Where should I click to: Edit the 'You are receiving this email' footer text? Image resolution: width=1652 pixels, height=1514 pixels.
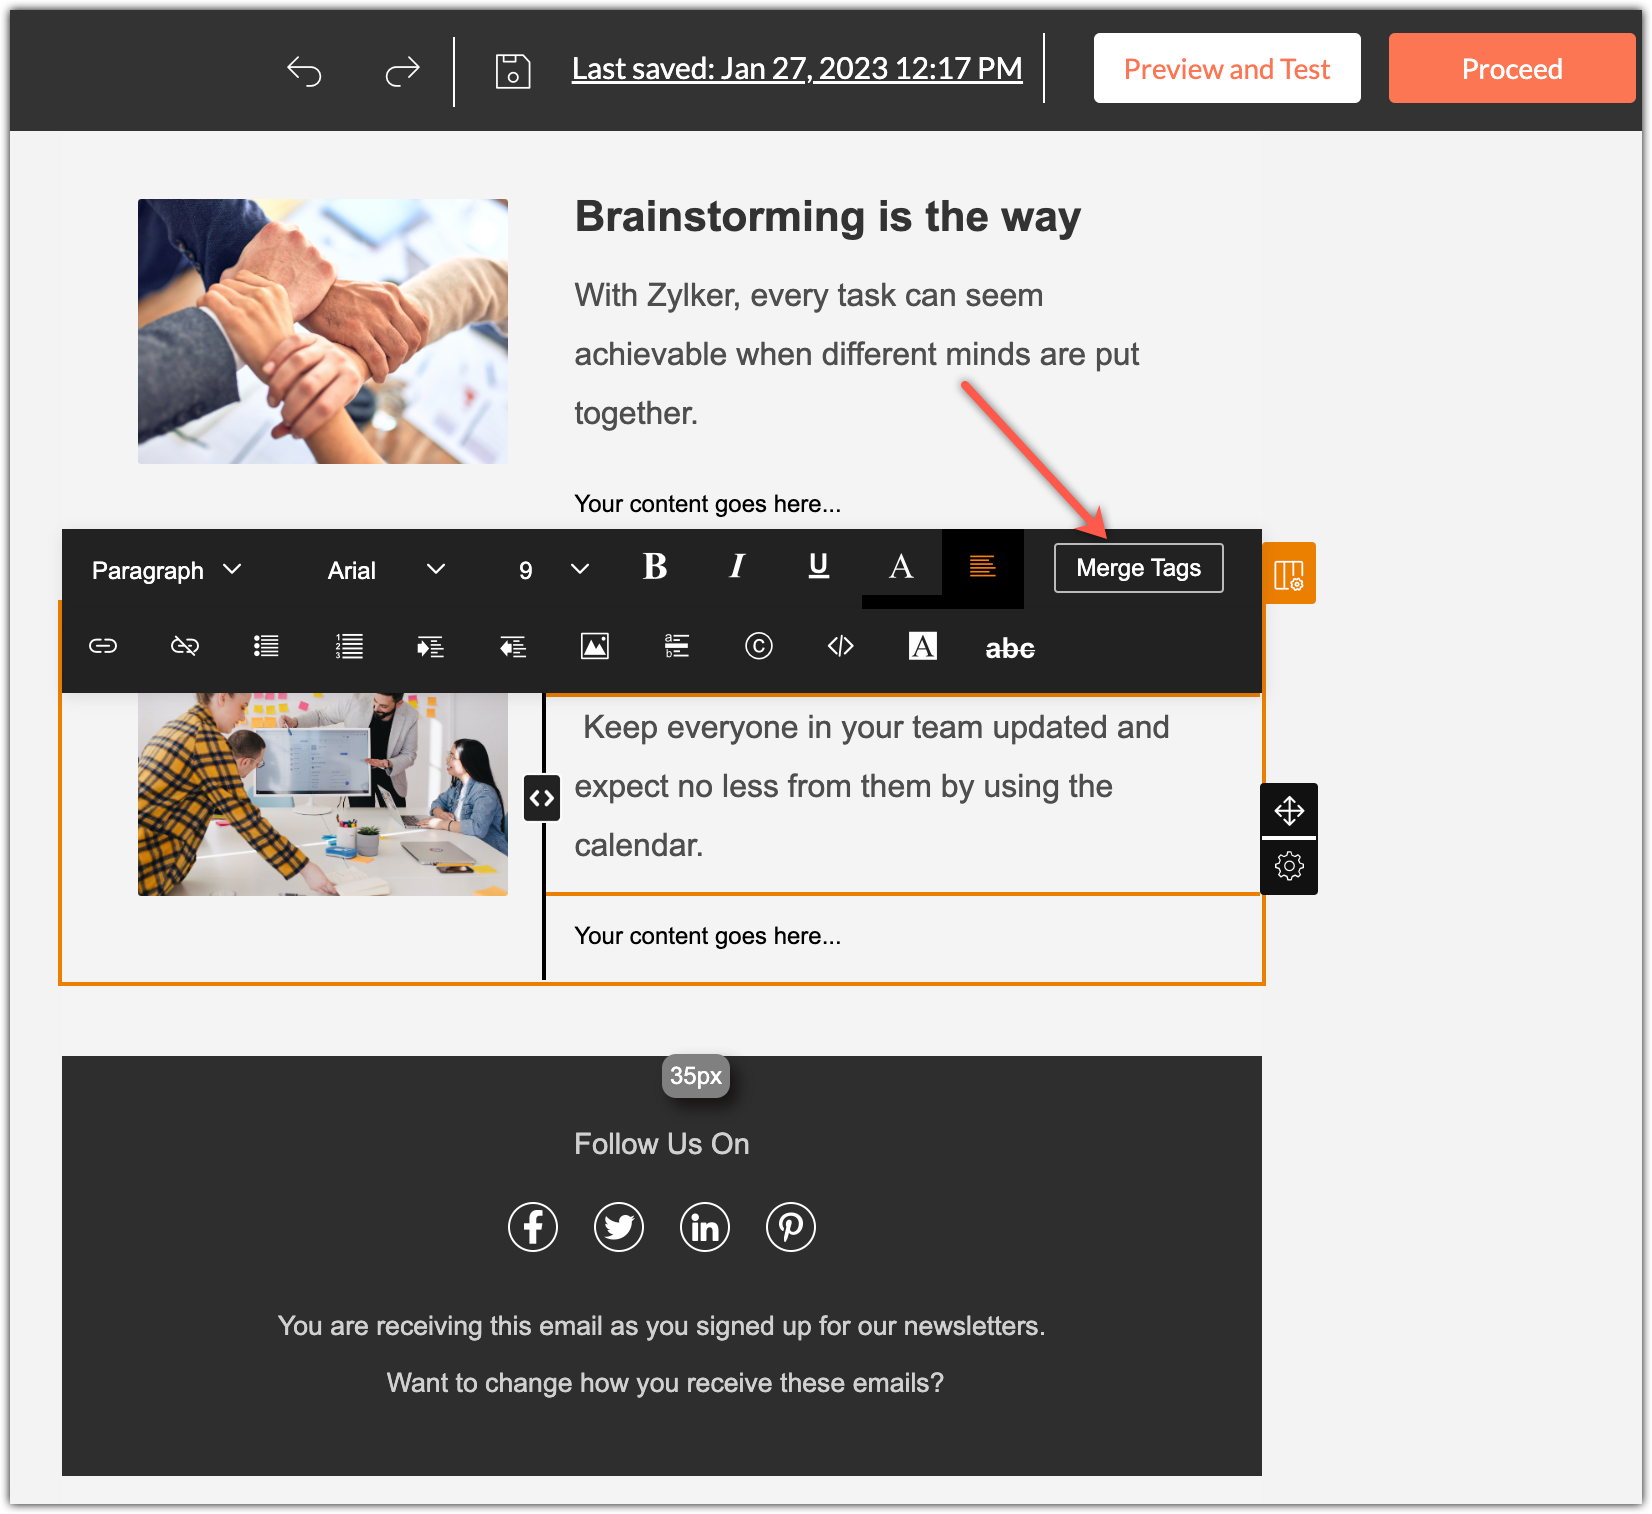pyautogui.click(x=662, y=1326)
